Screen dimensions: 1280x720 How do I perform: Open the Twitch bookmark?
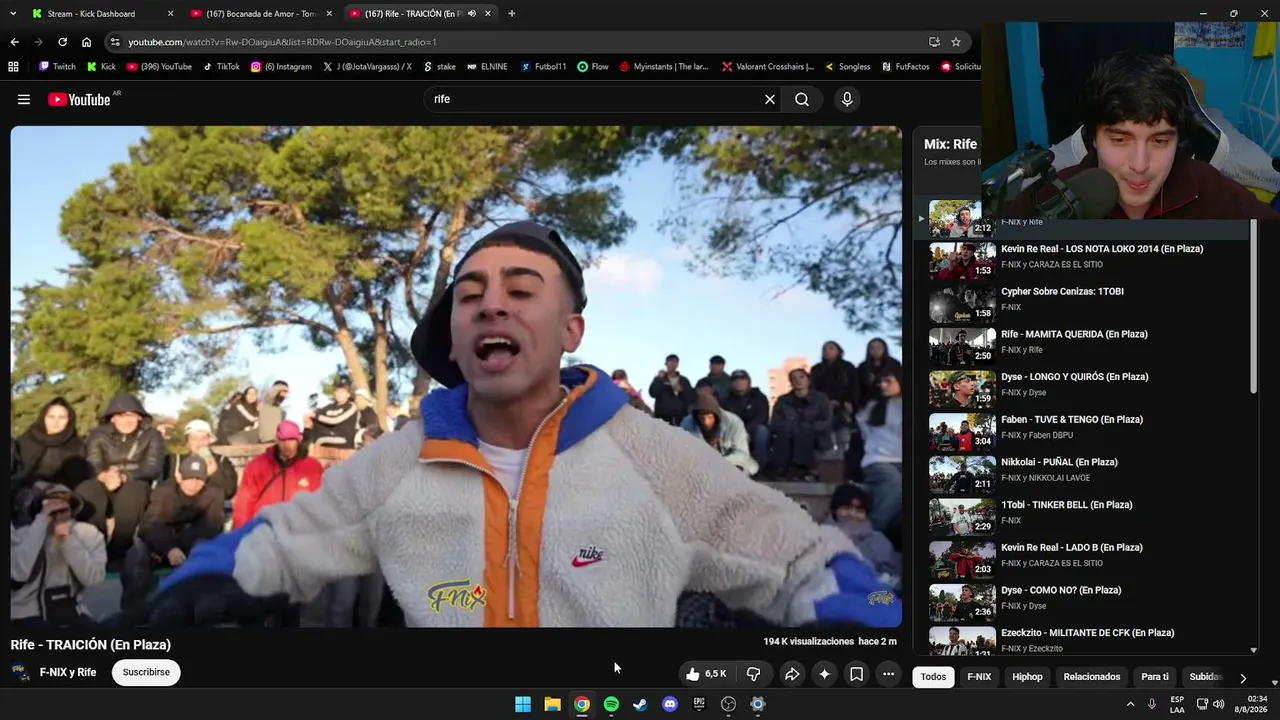[x=57, y=67]
